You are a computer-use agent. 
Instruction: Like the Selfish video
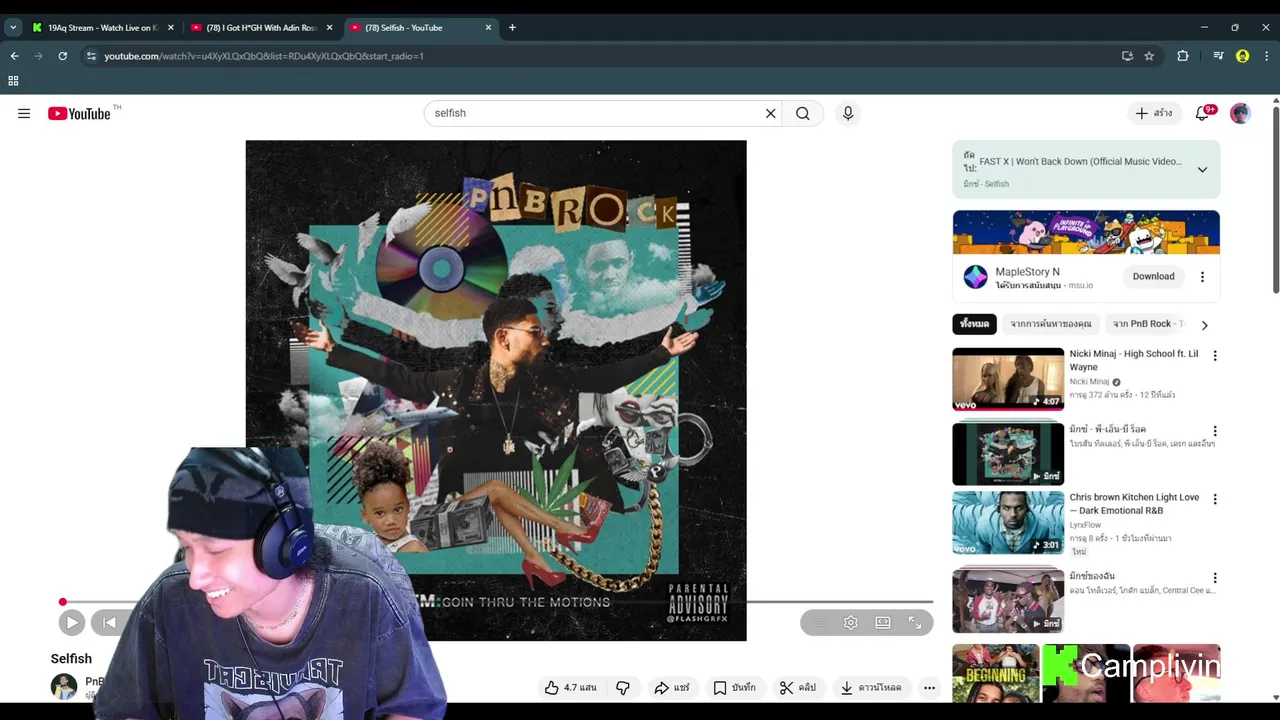(x=570, y=687)
